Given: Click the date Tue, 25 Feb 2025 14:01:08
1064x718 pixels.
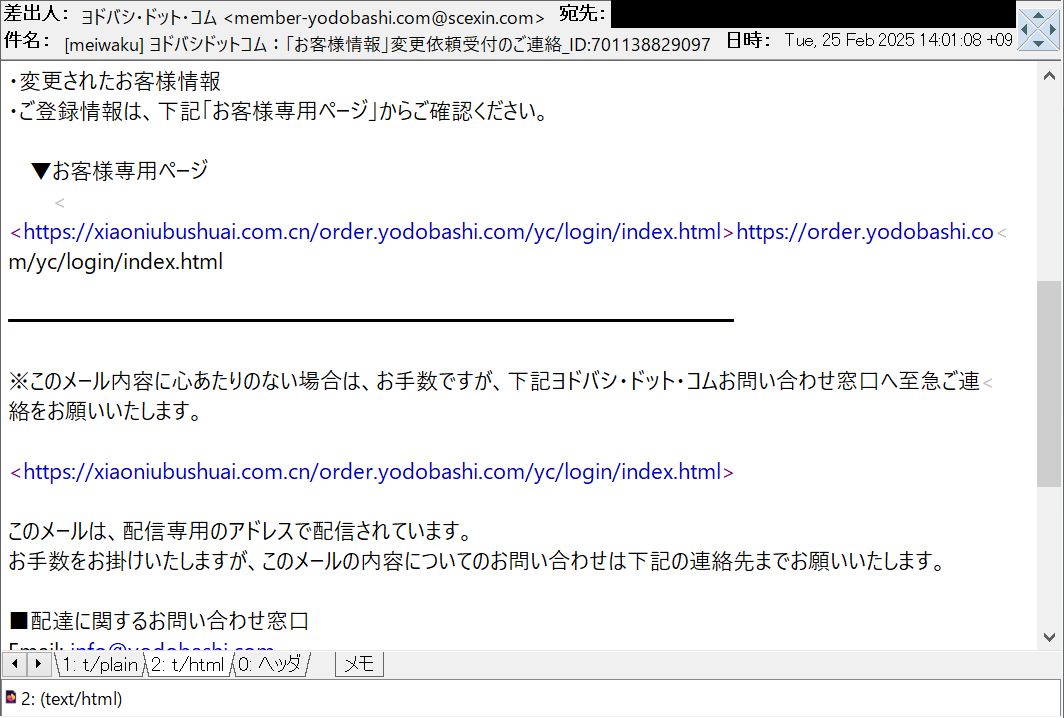Looking at the screenshot, I should point(898,40).
